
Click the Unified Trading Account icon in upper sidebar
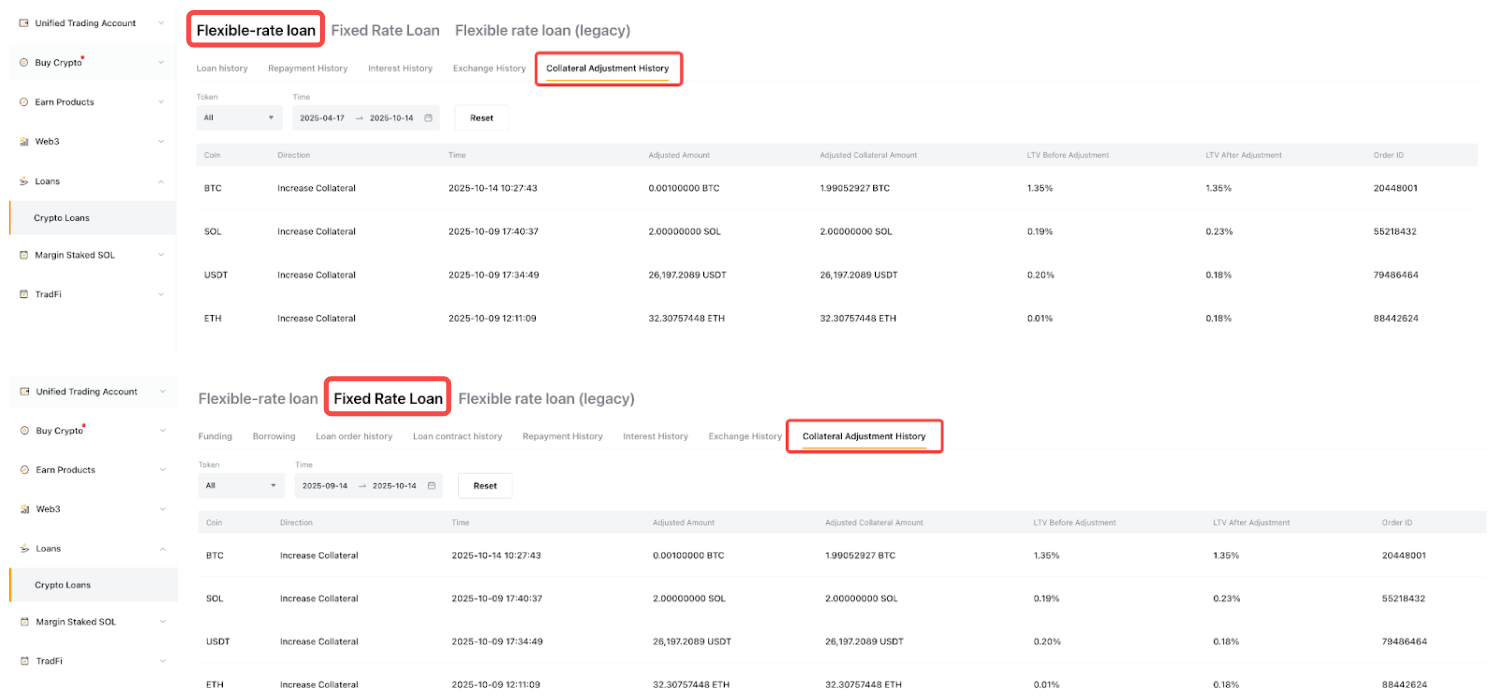point(24,23)
